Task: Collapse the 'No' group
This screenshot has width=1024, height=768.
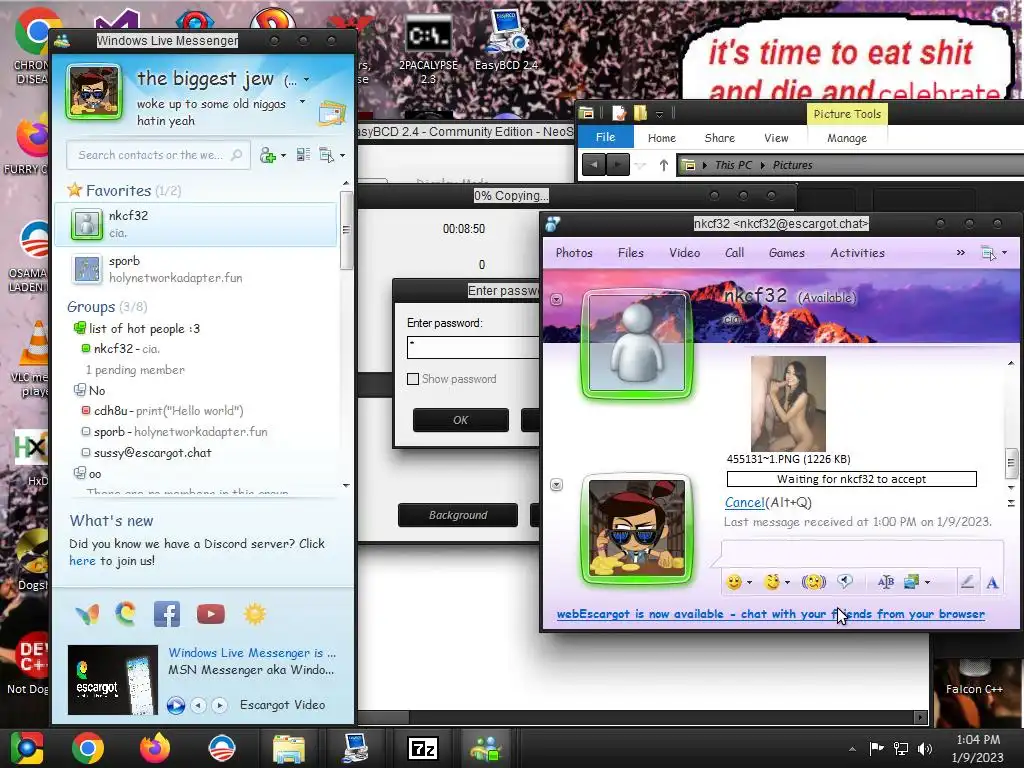Action: pyautogui.click(x=89, y=391)
